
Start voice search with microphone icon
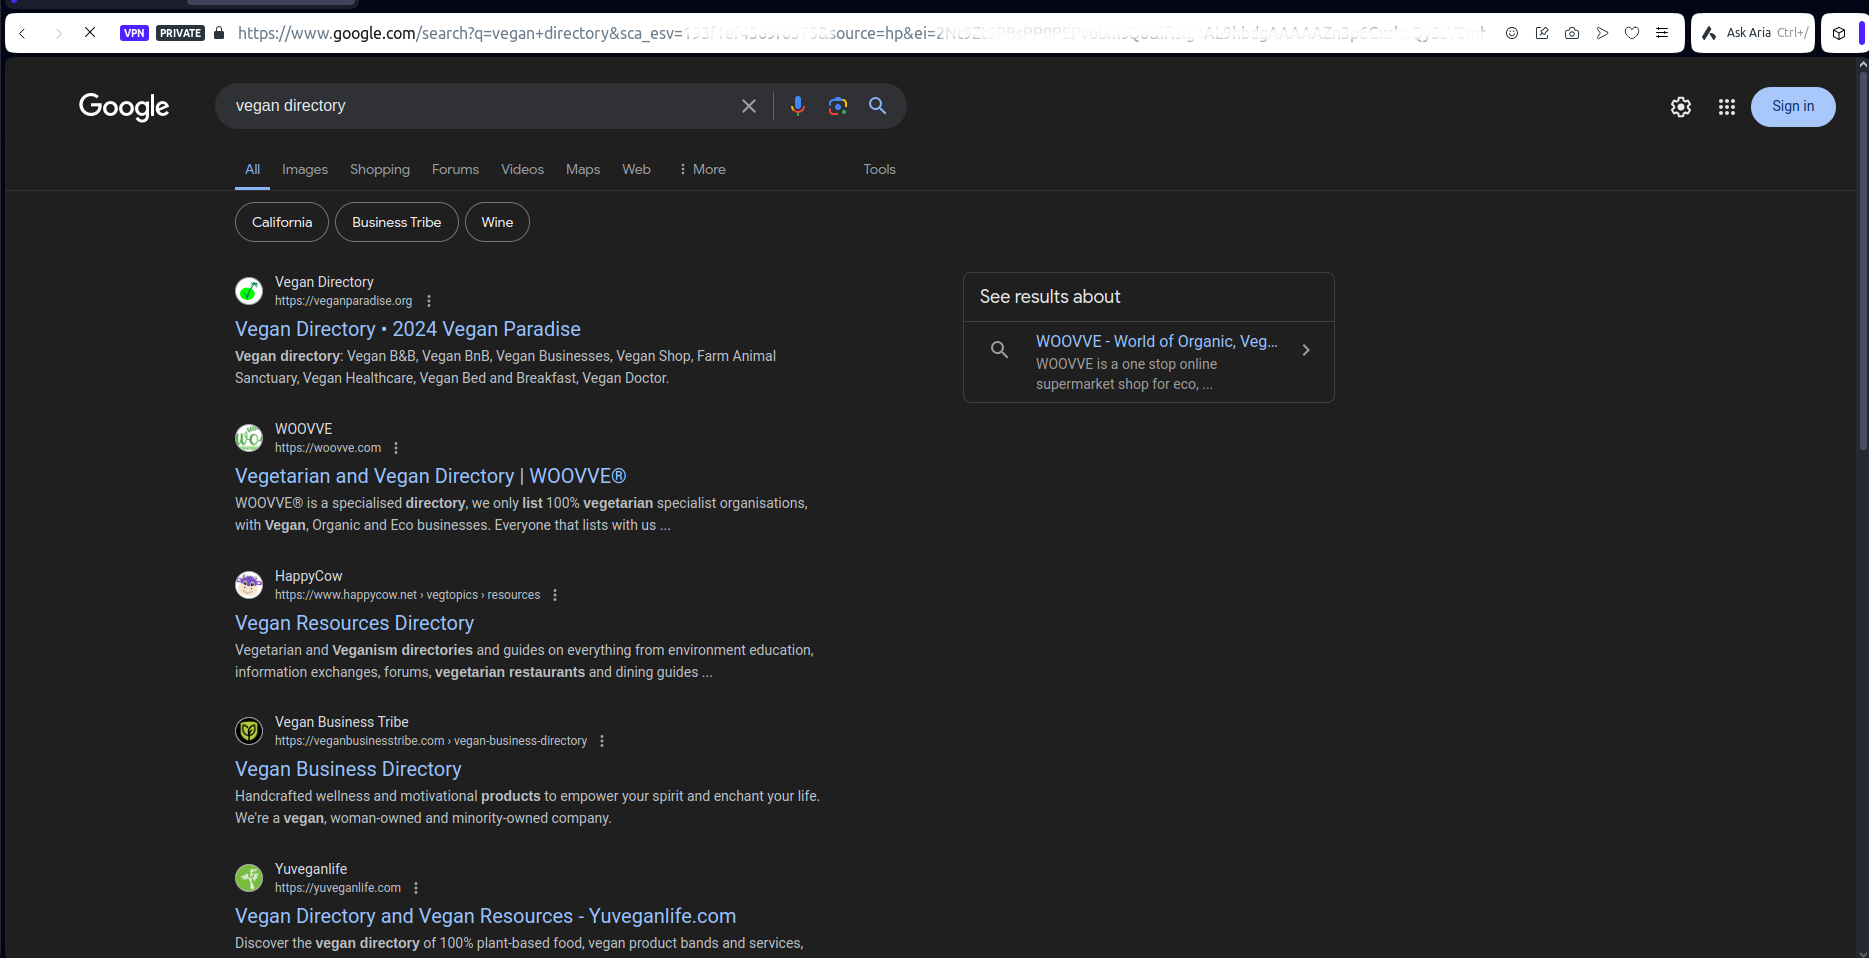(797, 106)
